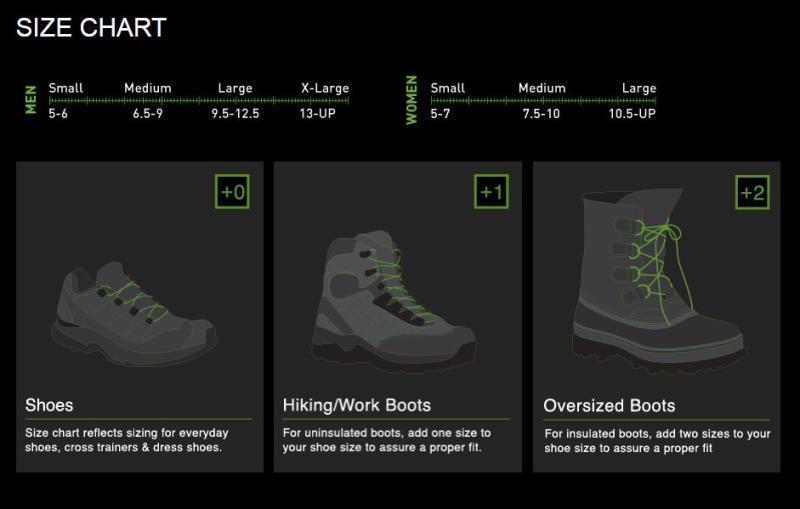The width and height of the screenshot is (800, 509).
Task: Click the women's 7.5-10 size range
Action: (541, 113)
